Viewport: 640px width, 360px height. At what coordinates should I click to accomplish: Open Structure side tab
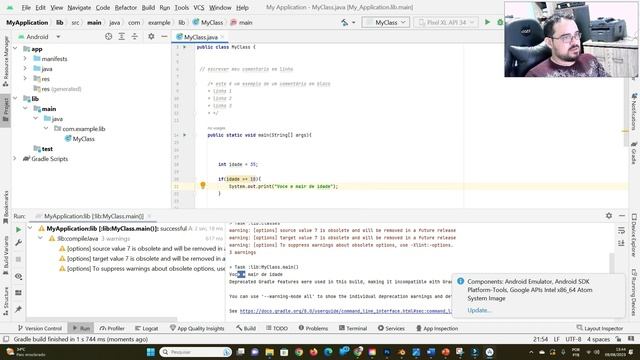(6, 301)
